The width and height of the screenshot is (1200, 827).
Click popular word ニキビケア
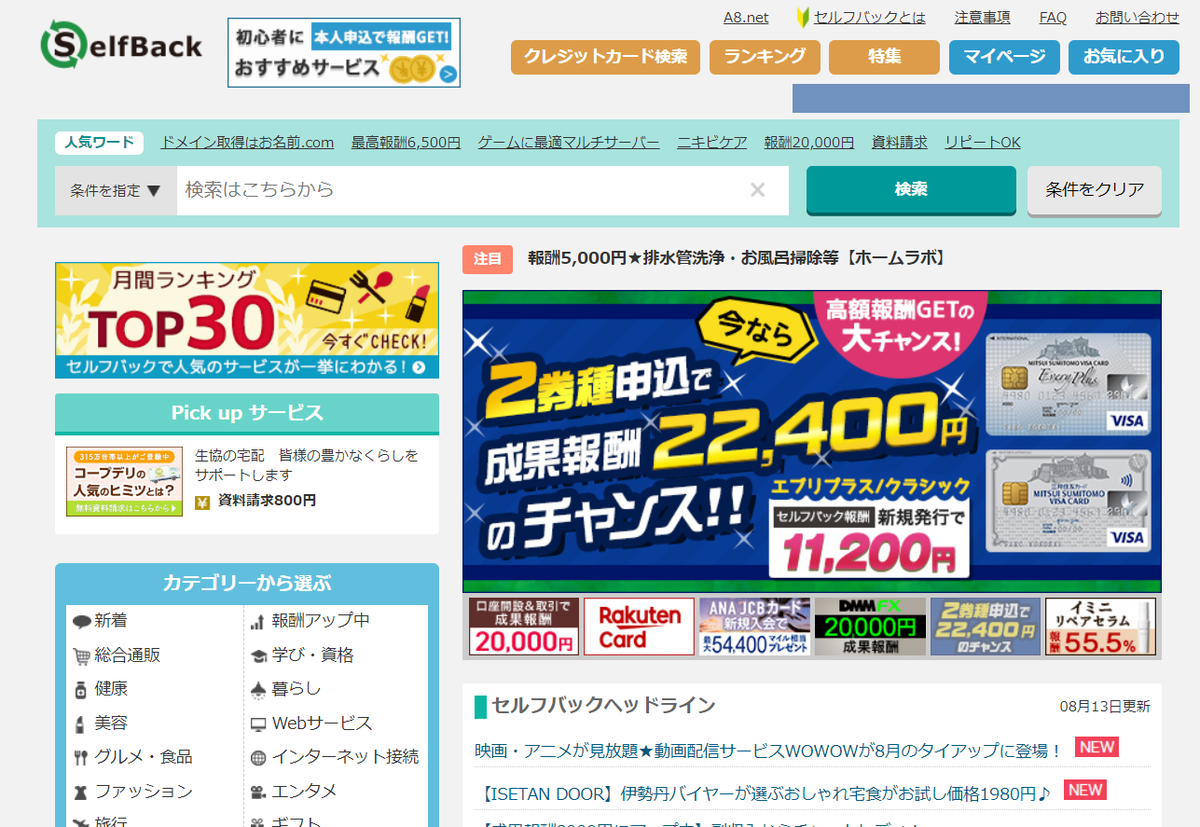pos(712,143)
